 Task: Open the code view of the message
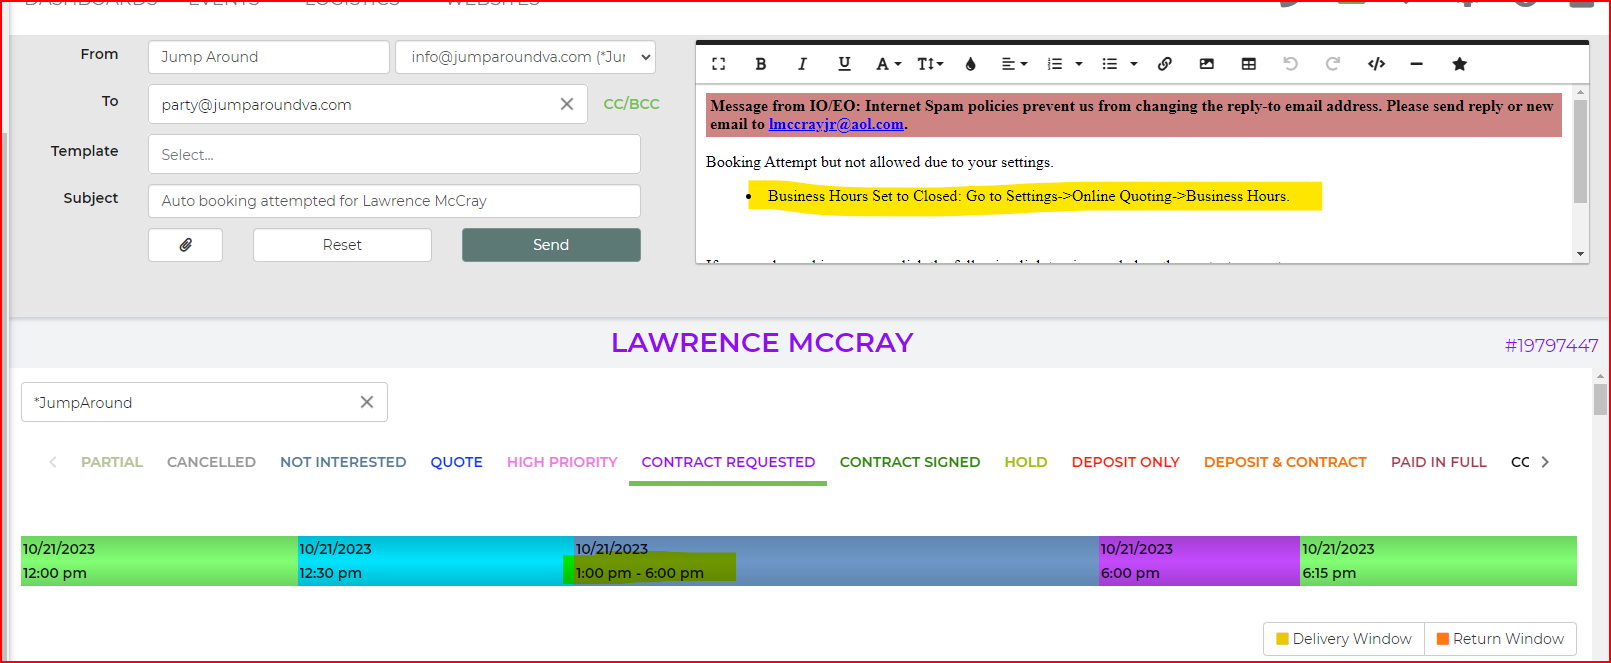click(x=1376, y=64)
